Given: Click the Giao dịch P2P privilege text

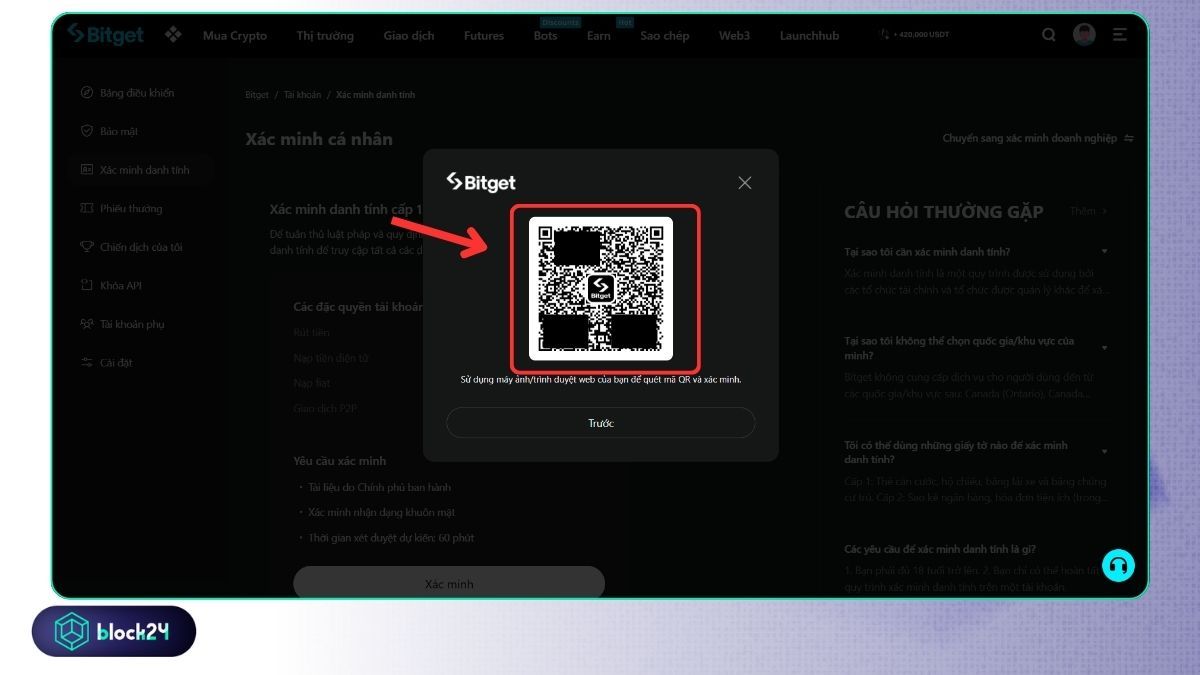Looking at the screenshot, I should coord(326,408).
